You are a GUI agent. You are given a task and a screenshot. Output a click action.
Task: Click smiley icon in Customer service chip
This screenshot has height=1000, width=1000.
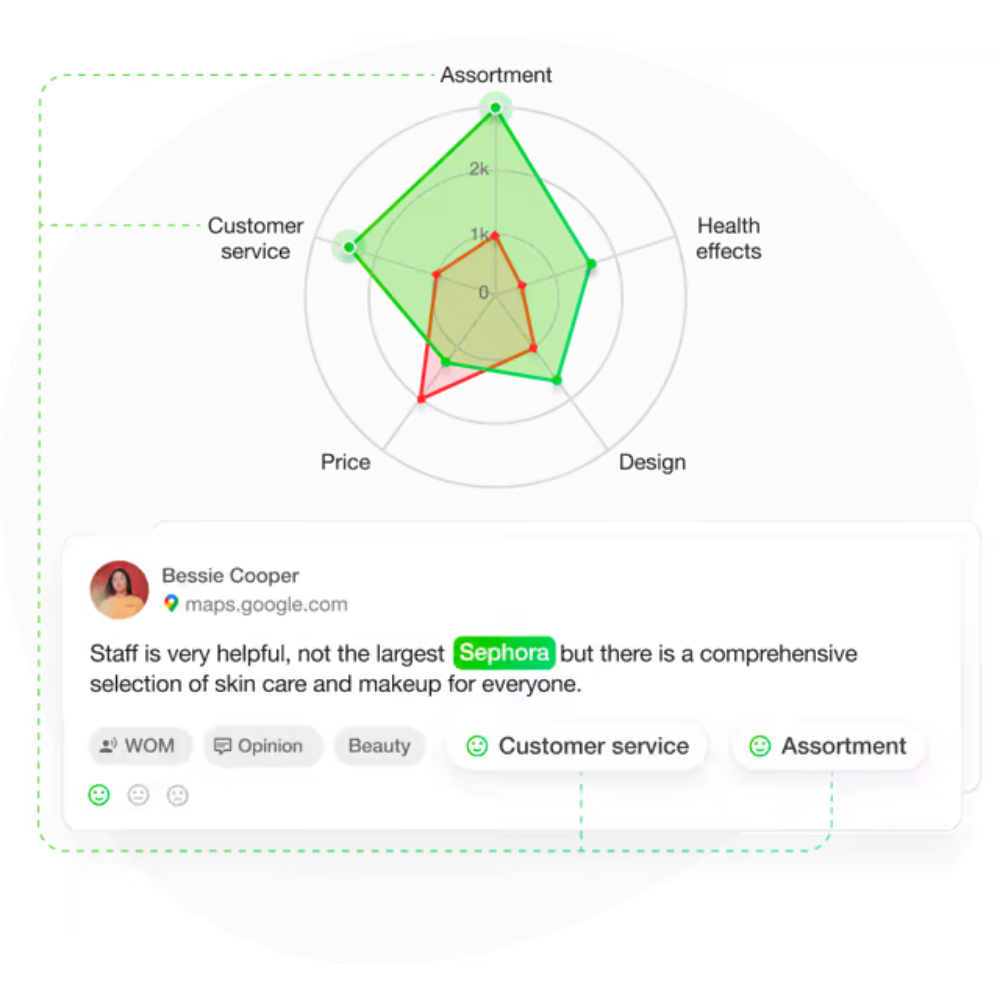pyautogui.click(x=477, y=746)
